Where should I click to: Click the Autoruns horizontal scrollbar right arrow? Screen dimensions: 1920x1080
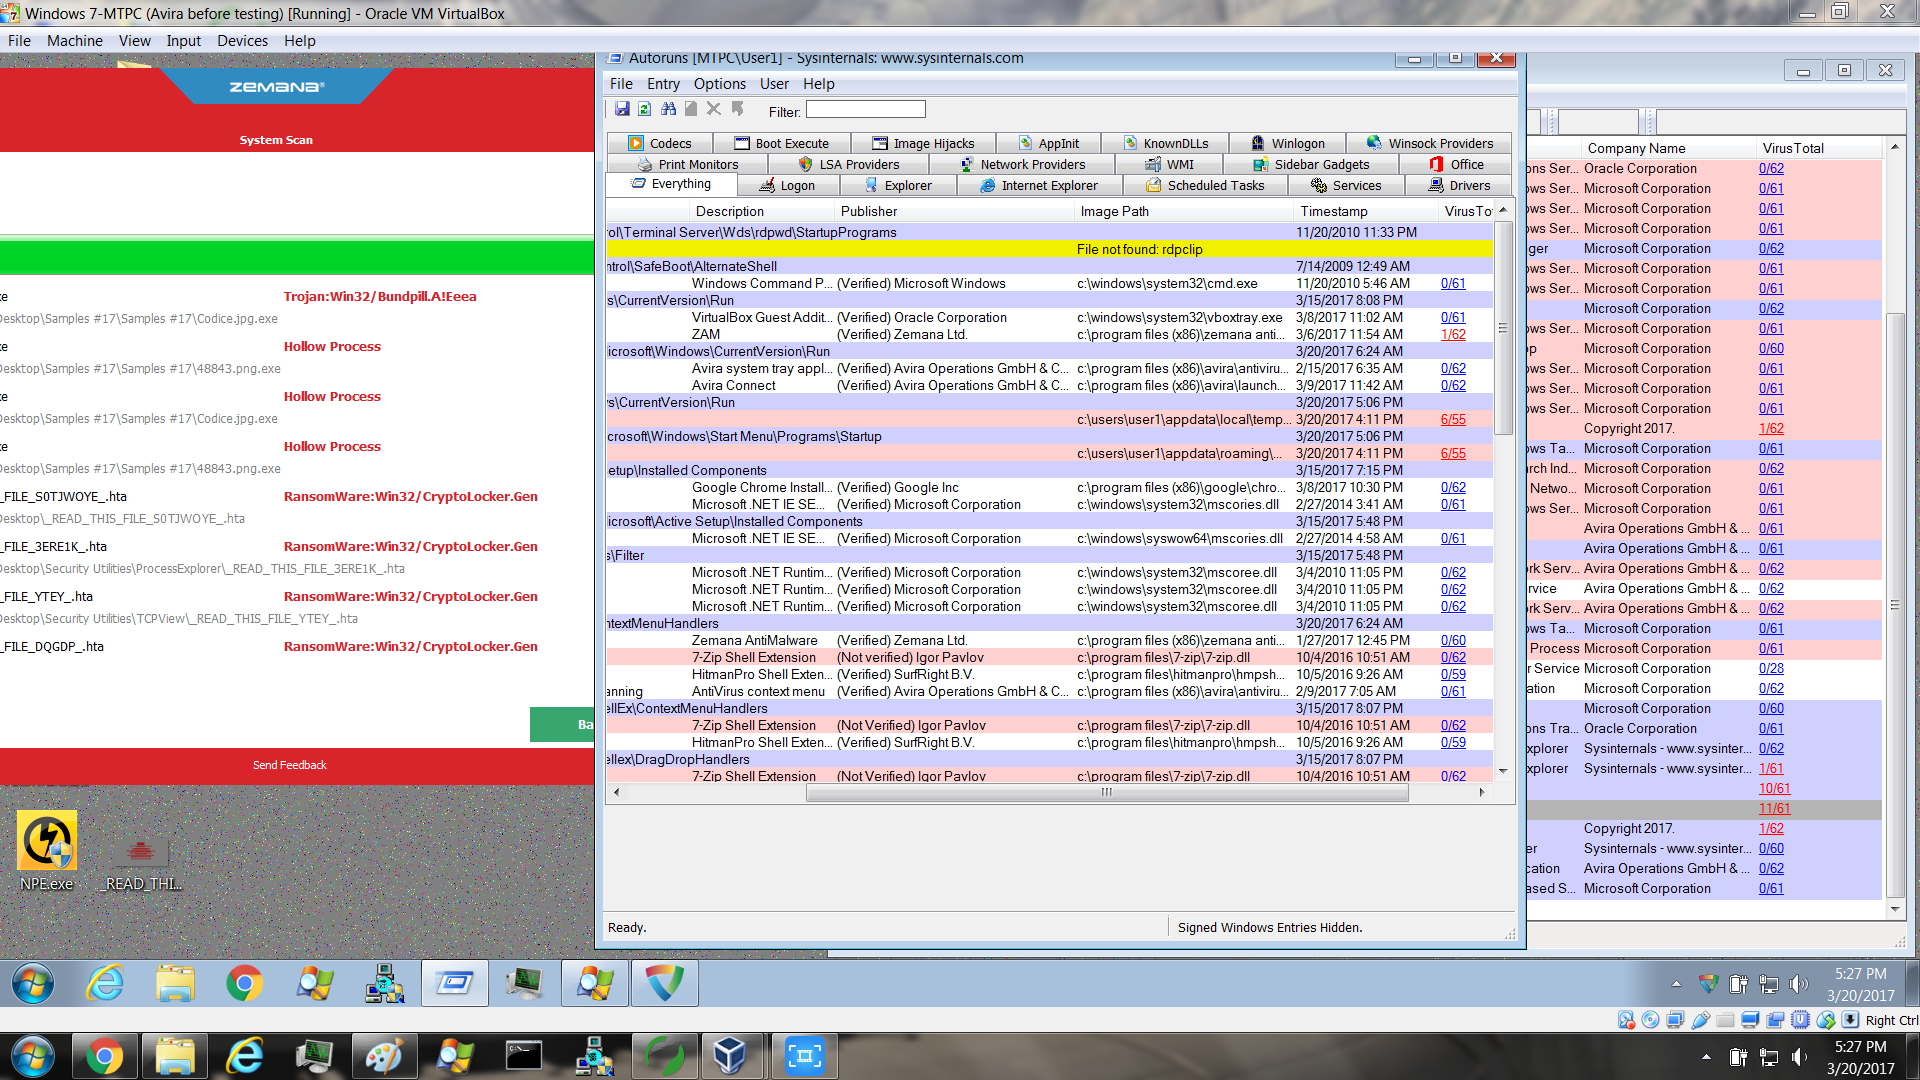[x=1481, y=792]
